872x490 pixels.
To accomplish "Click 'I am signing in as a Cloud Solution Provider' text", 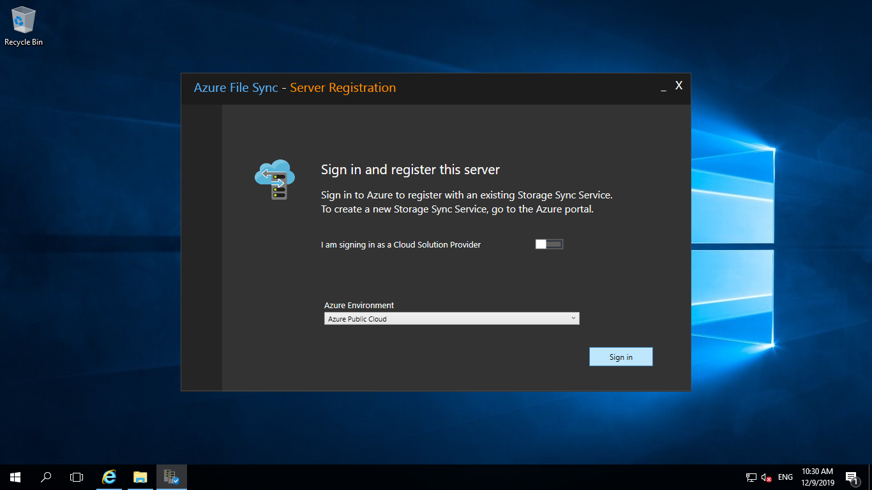I will click(x=400, y=245).
